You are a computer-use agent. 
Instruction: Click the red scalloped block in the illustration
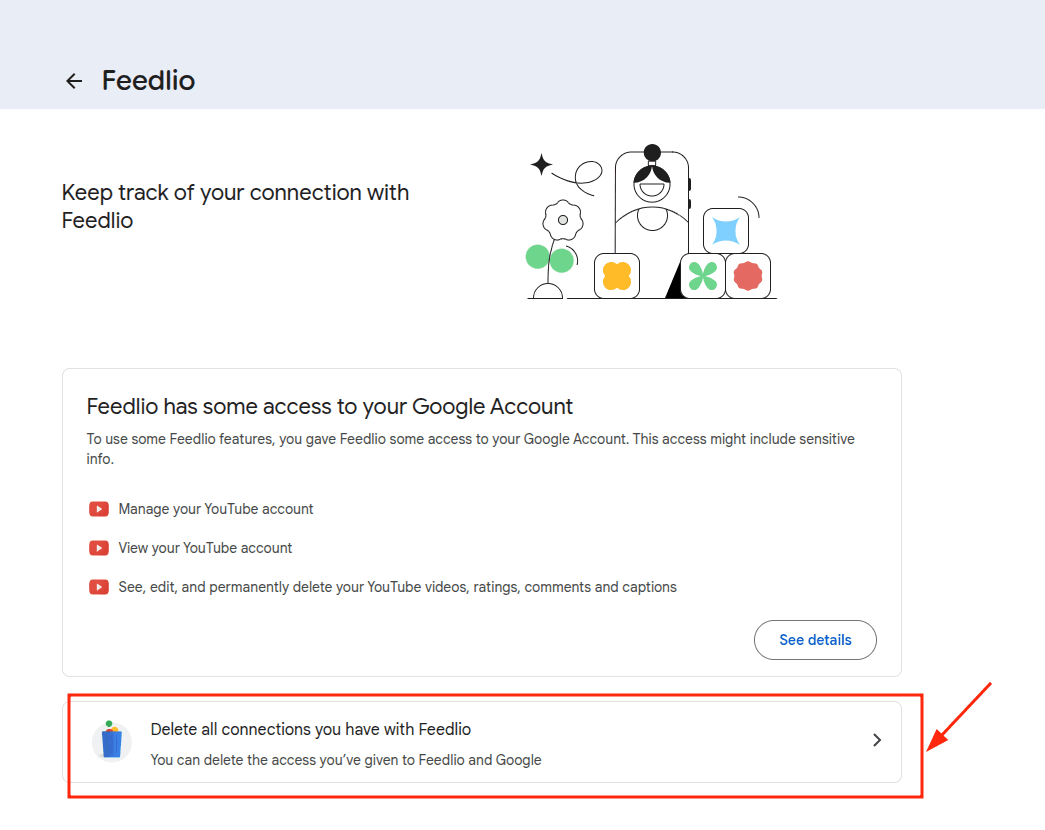coord(748,275)
